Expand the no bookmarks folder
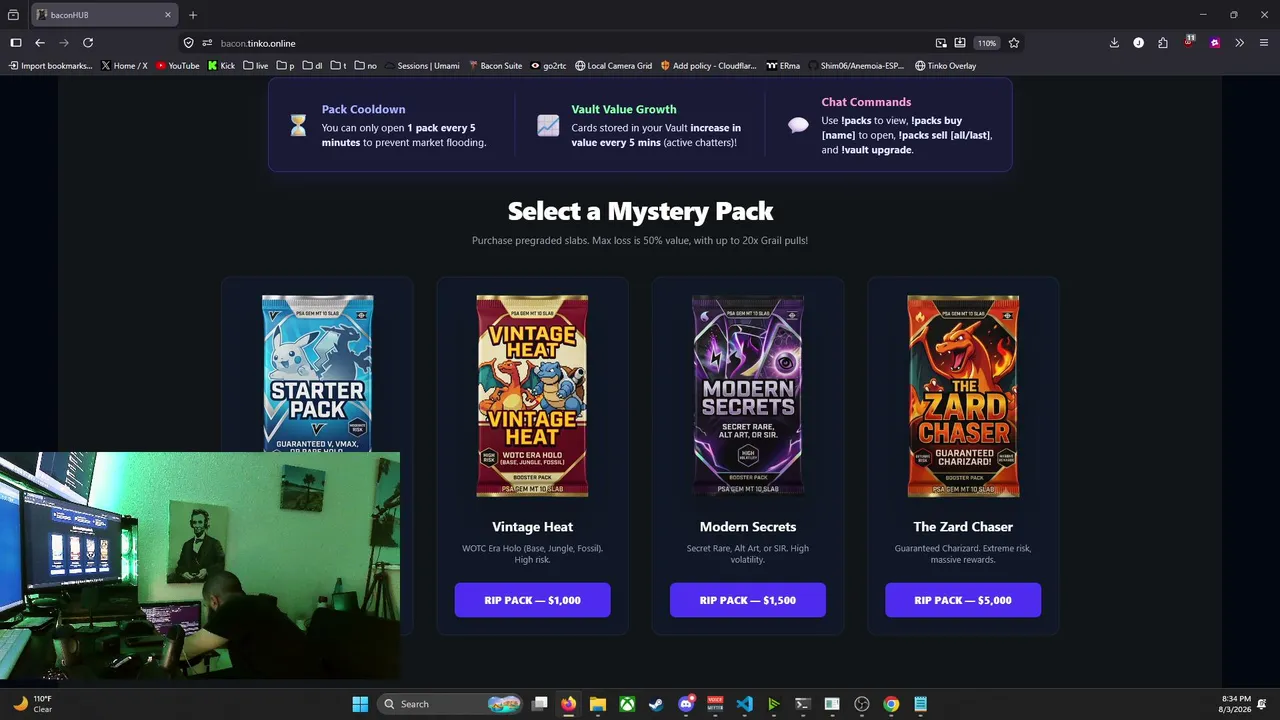Viewport: 1280px width, 720px height. (366, 66)
